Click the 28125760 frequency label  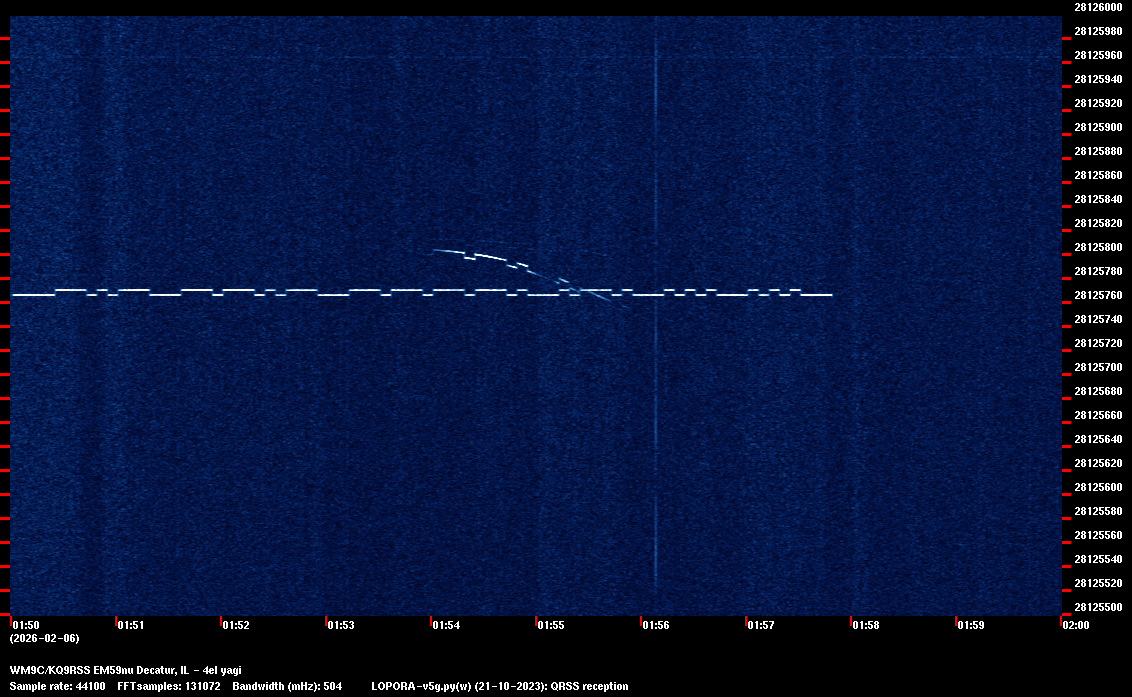click(1098, 295)
